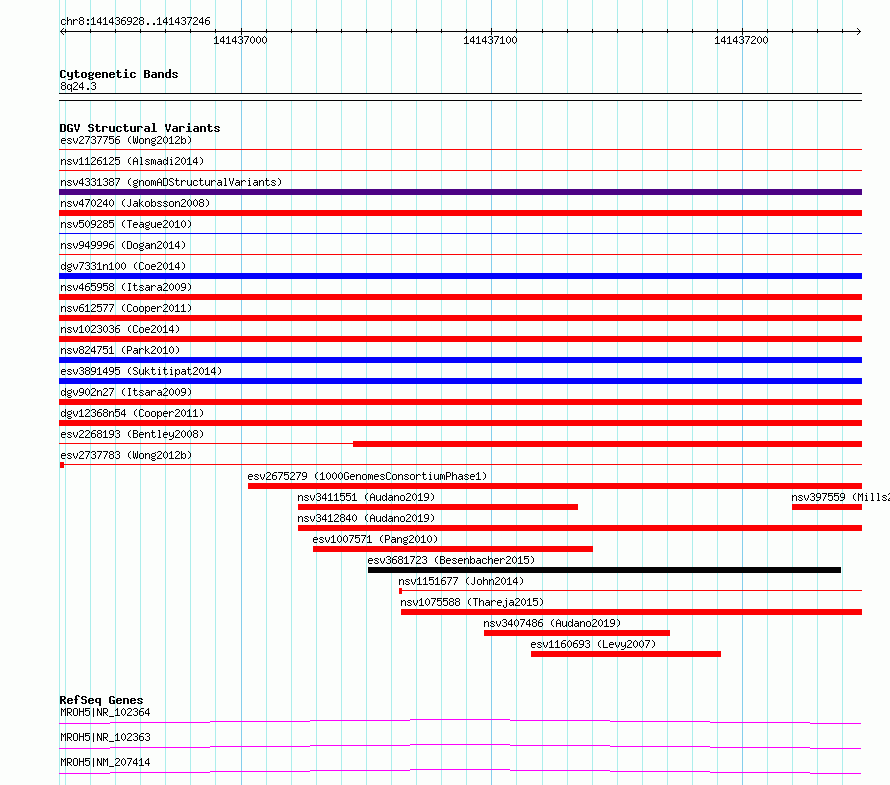Open nsv1075588 (Thareja2015) label
Image resolution: width=890 pixels, height=785 pixels.
tap(472, 602)
